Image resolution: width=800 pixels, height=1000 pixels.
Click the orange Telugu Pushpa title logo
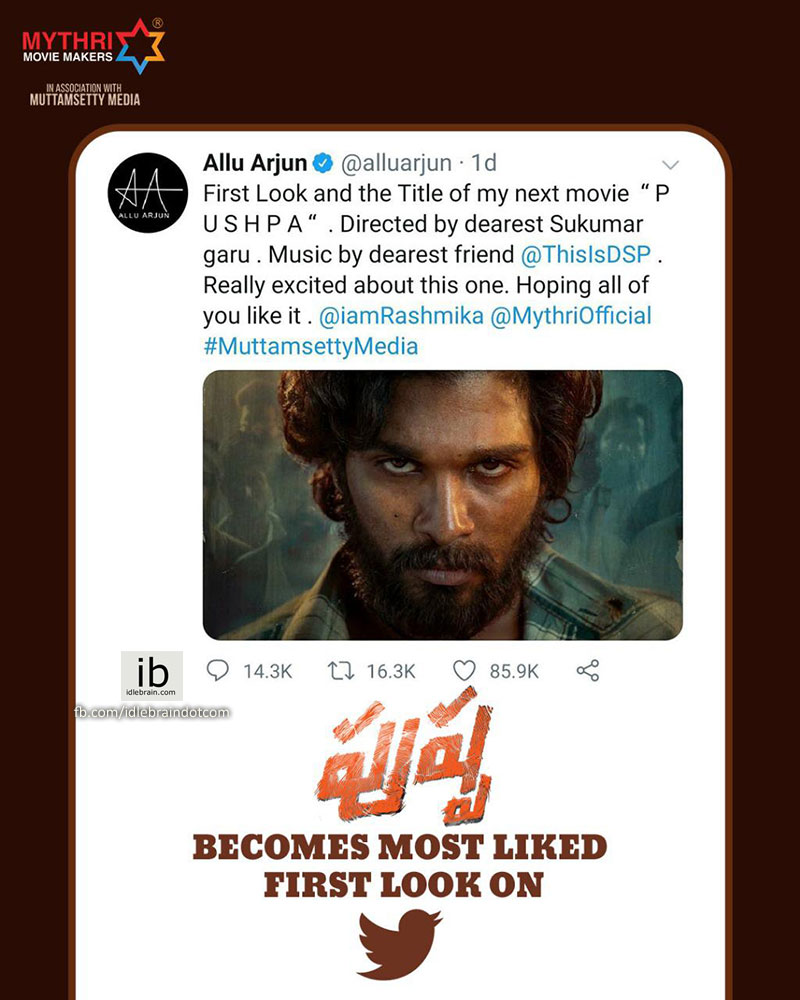pos(405,757)
